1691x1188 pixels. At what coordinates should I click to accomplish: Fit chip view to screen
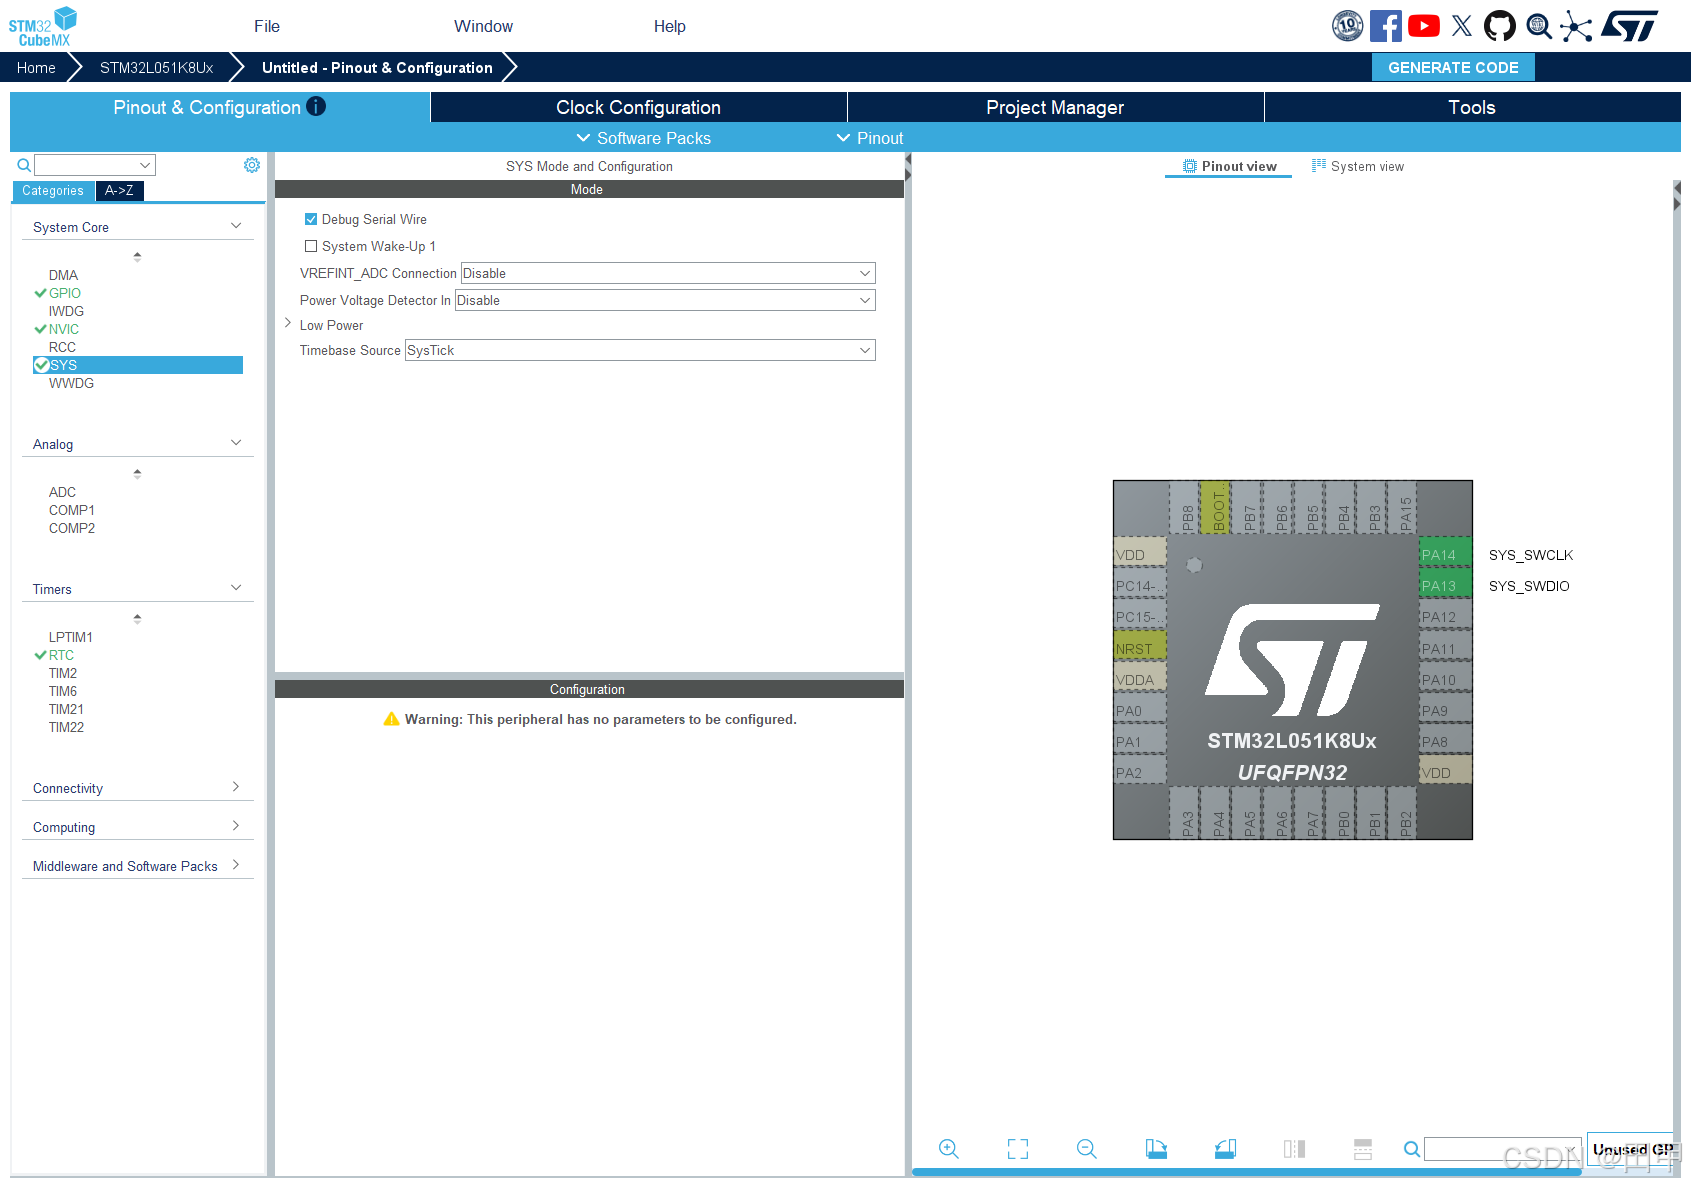point(1018,1149)
